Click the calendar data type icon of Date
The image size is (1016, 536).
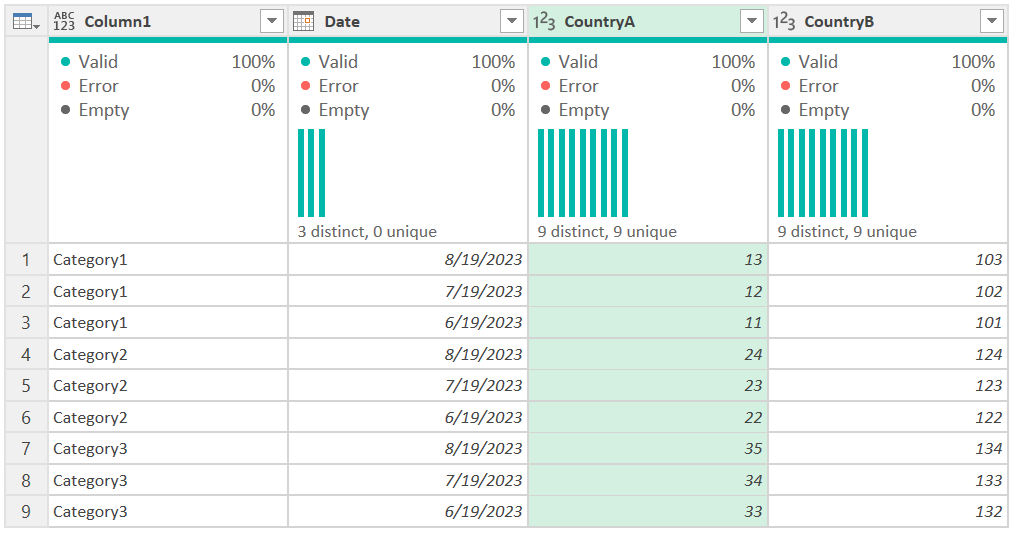(303, 21)
